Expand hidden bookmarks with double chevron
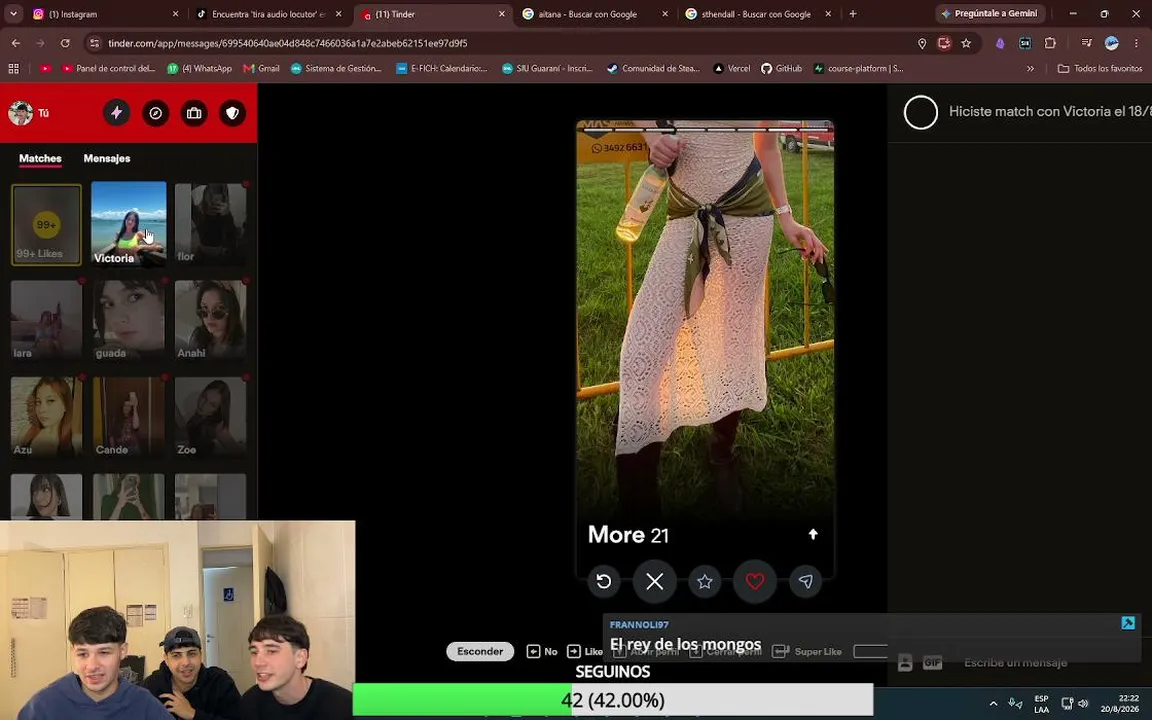The image size is (1152, 720). (1030, 68)
